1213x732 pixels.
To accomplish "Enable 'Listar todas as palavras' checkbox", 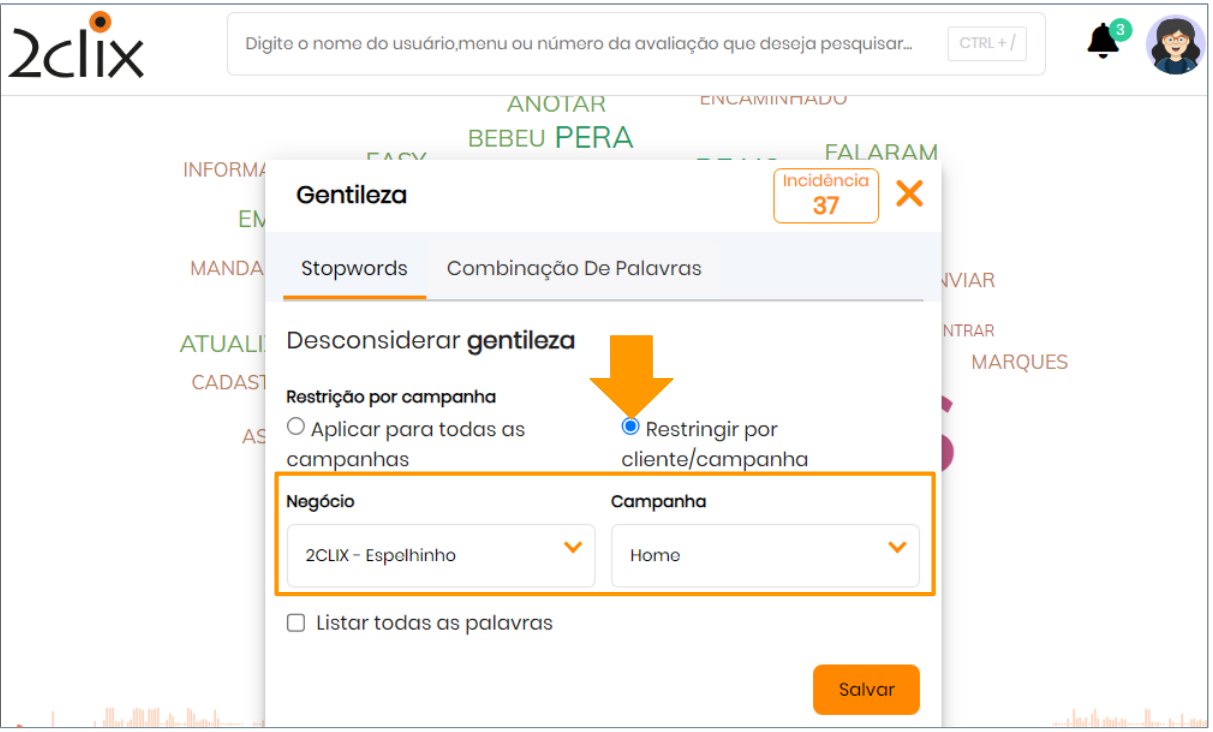I will pos(296,623).
